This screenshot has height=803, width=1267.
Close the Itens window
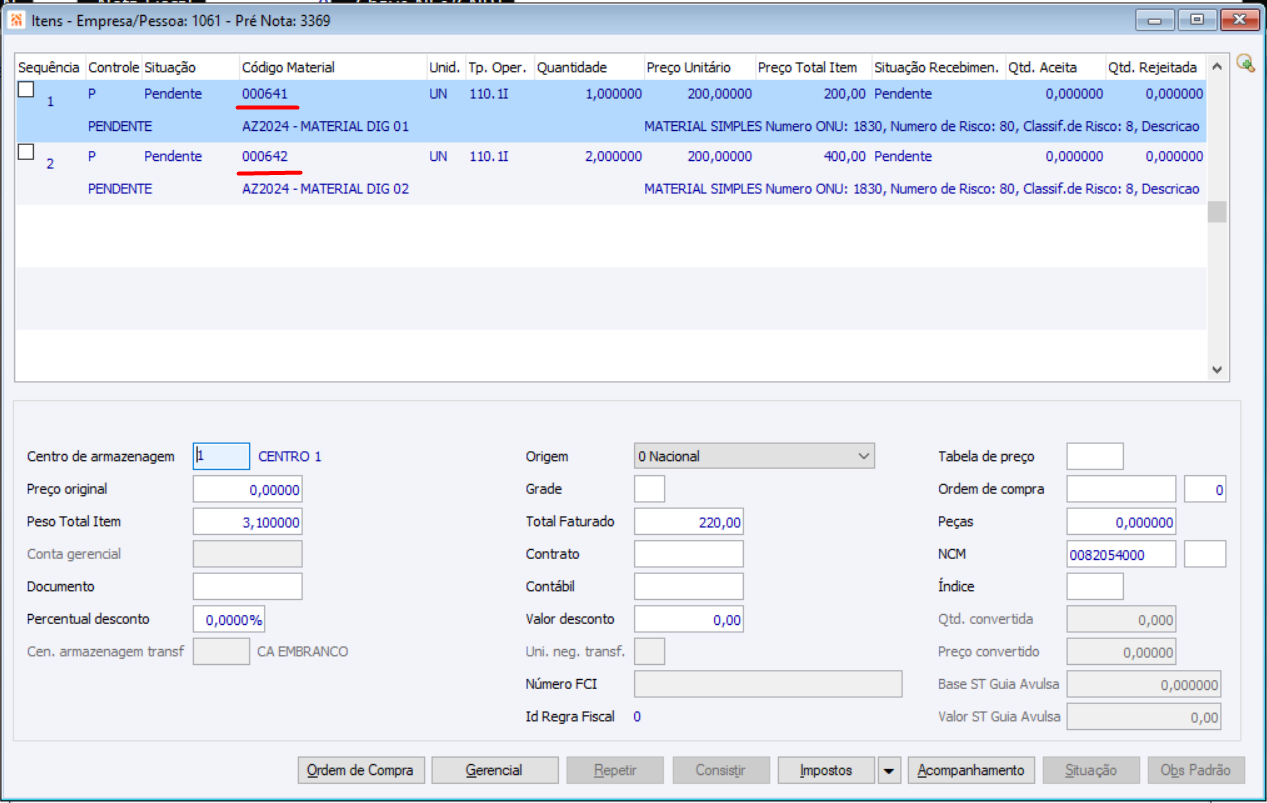pos(1239,19)
